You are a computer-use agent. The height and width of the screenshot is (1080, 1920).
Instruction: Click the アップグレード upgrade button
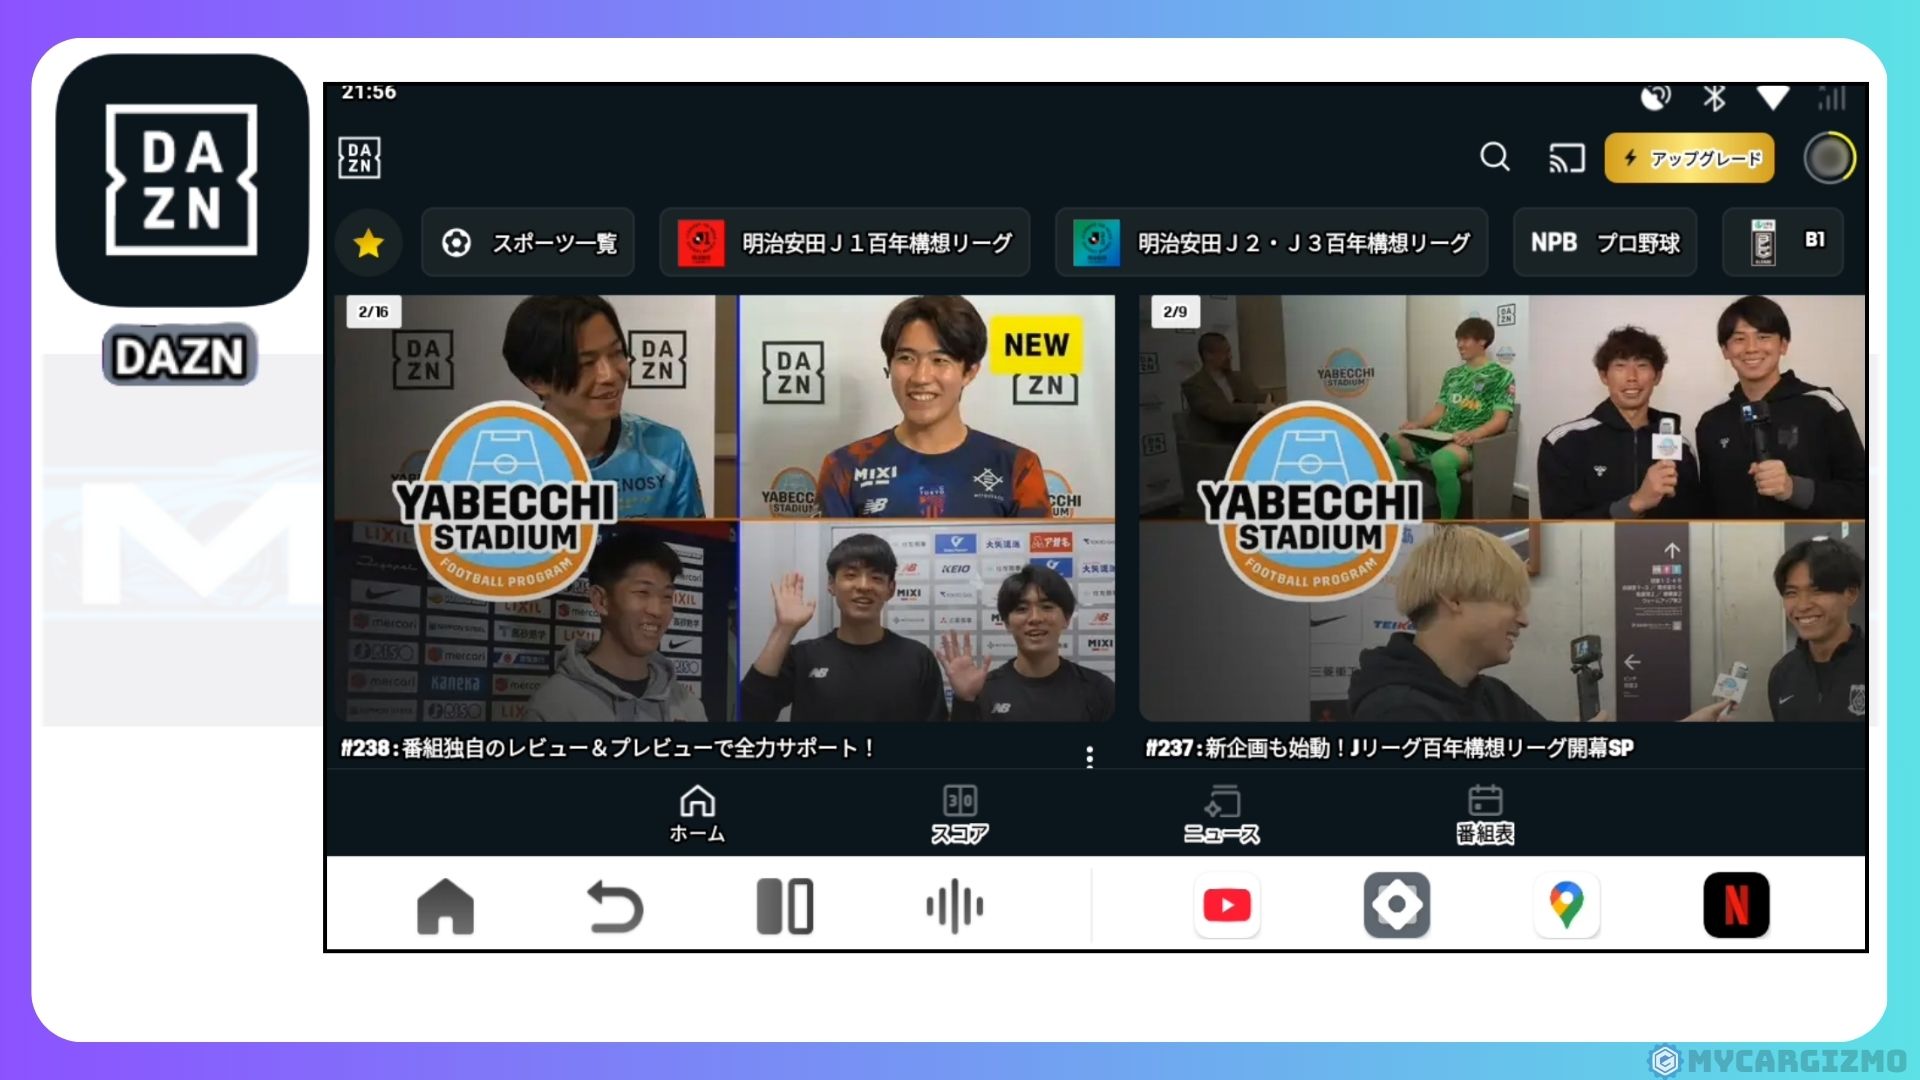pyautogui.click(x=1689, y=158)
